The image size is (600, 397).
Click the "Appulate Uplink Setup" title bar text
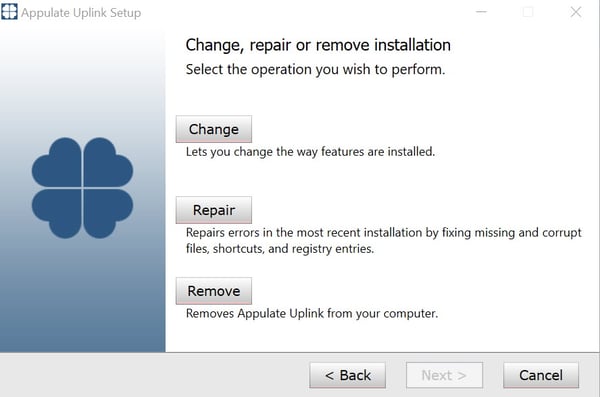click(x=81, y=13)
